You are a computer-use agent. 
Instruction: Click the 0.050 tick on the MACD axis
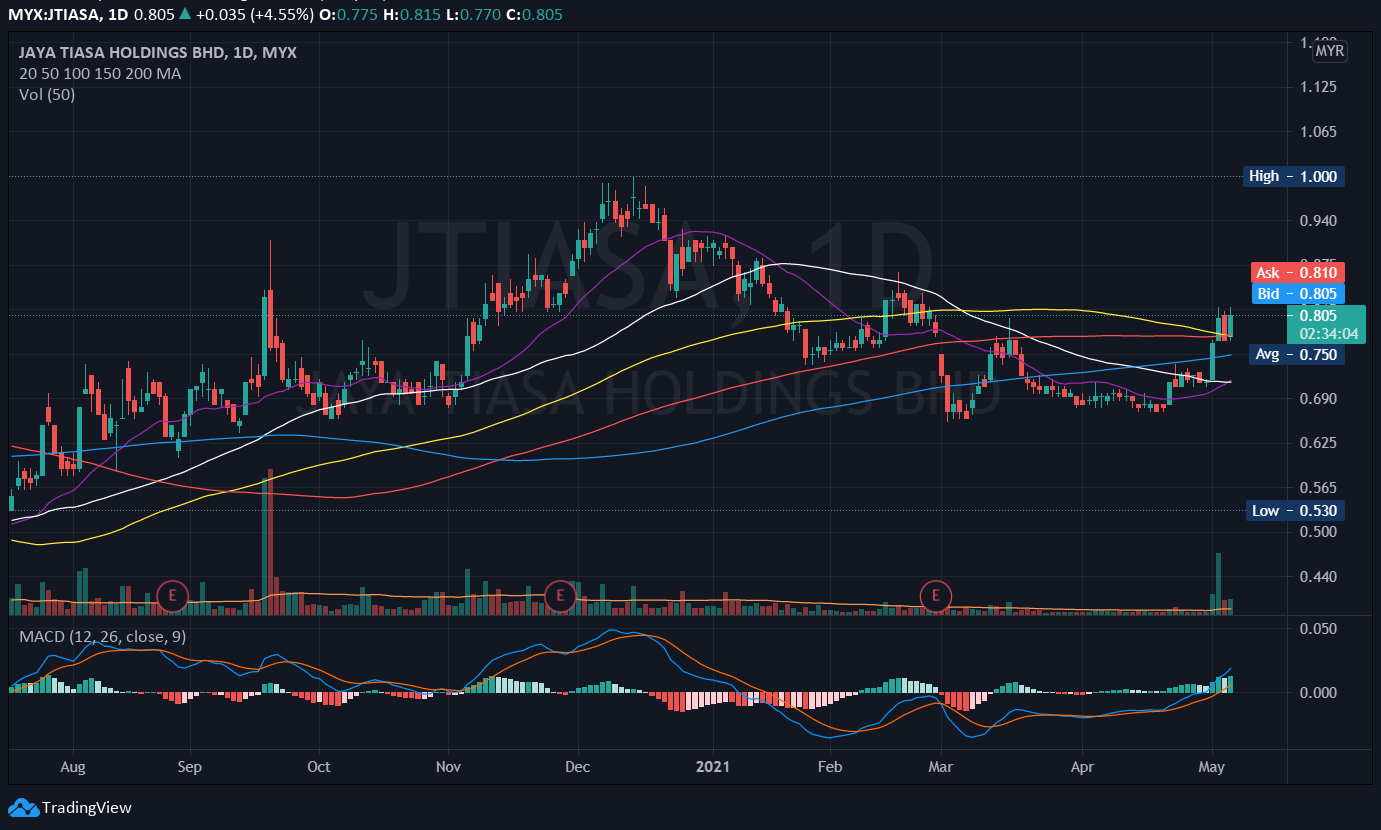[x=1318, y=628]
